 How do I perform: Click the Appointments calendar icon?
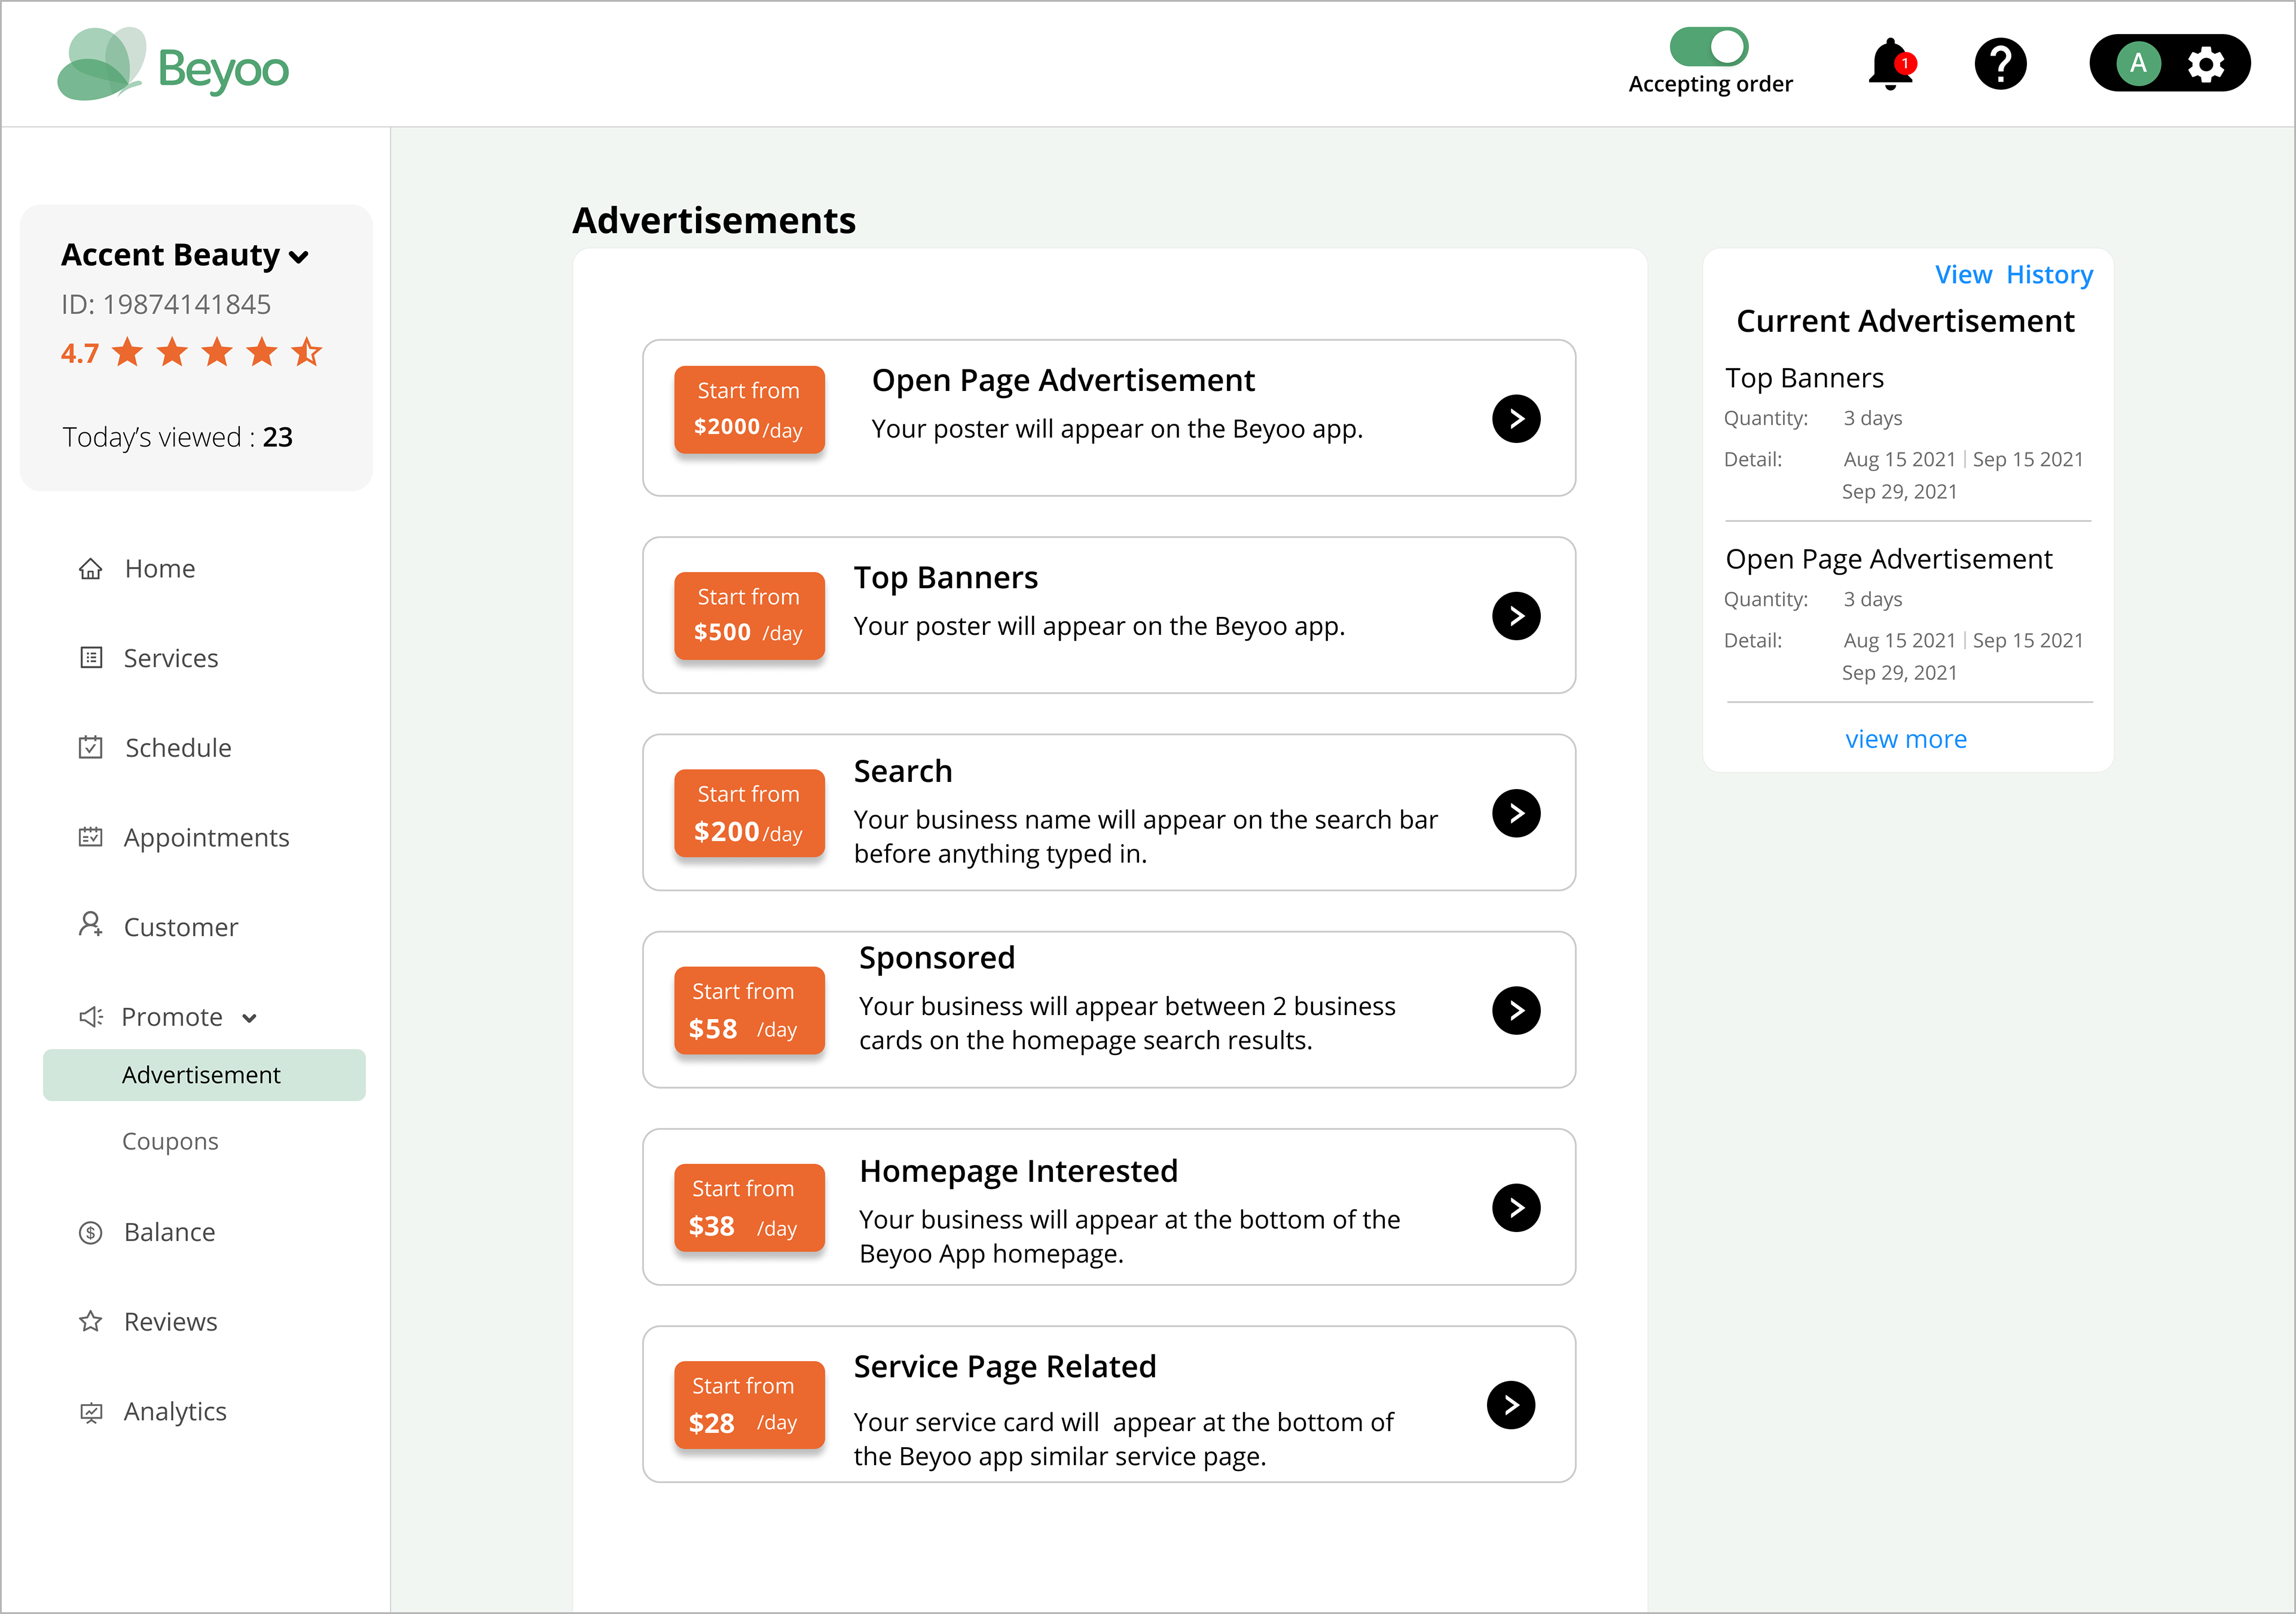(91, 837)
